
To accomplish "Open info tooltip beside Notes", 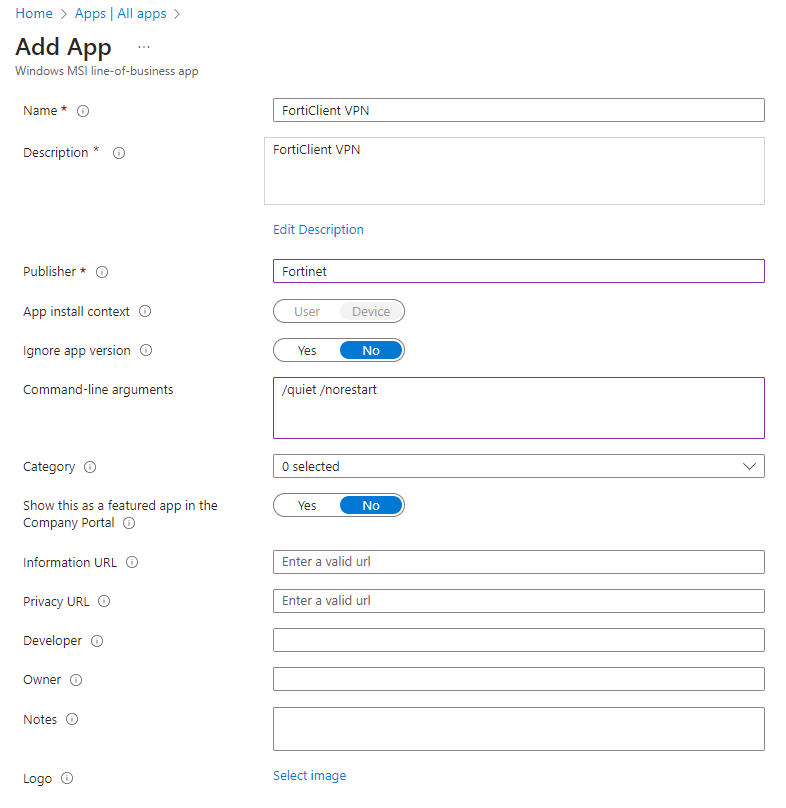I will [72, 719].
